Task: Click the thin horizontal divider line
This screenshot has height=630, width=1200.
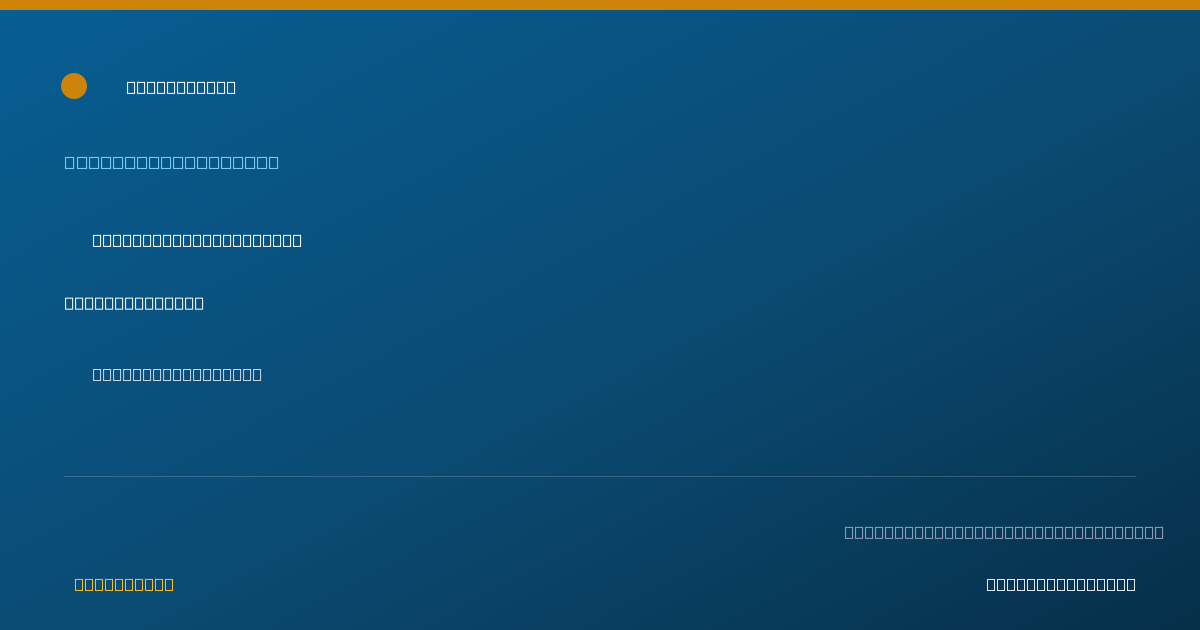Action: click(x=600, y=476)
